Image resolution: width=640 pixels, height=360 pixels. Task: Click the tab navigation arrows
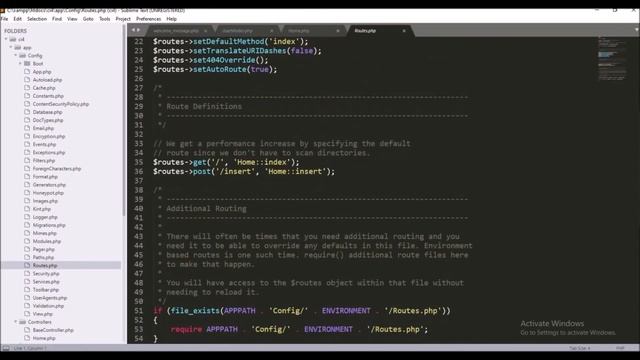(x=136, y=30)
